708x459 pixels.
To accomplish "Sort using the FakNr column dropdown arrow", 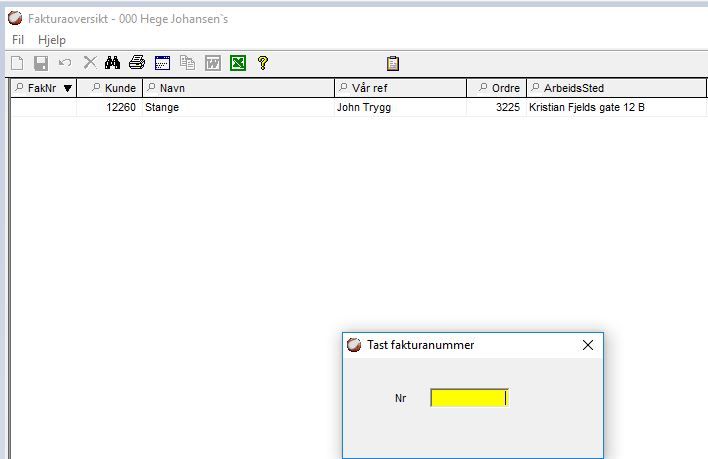I will click(68, 88).
